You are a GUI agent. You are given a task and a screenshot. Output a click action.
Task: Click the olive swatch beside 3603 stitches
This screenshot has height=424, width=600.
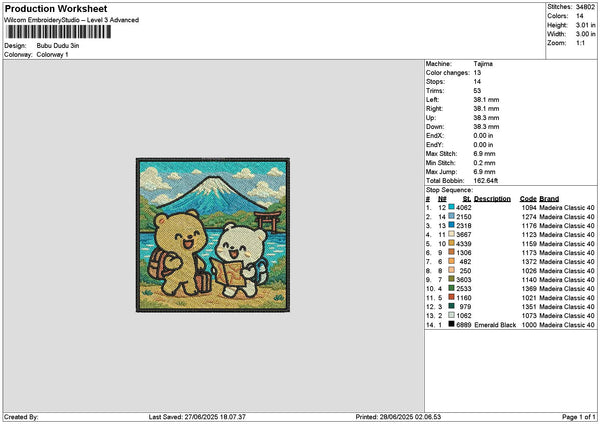tap(452, 279)
